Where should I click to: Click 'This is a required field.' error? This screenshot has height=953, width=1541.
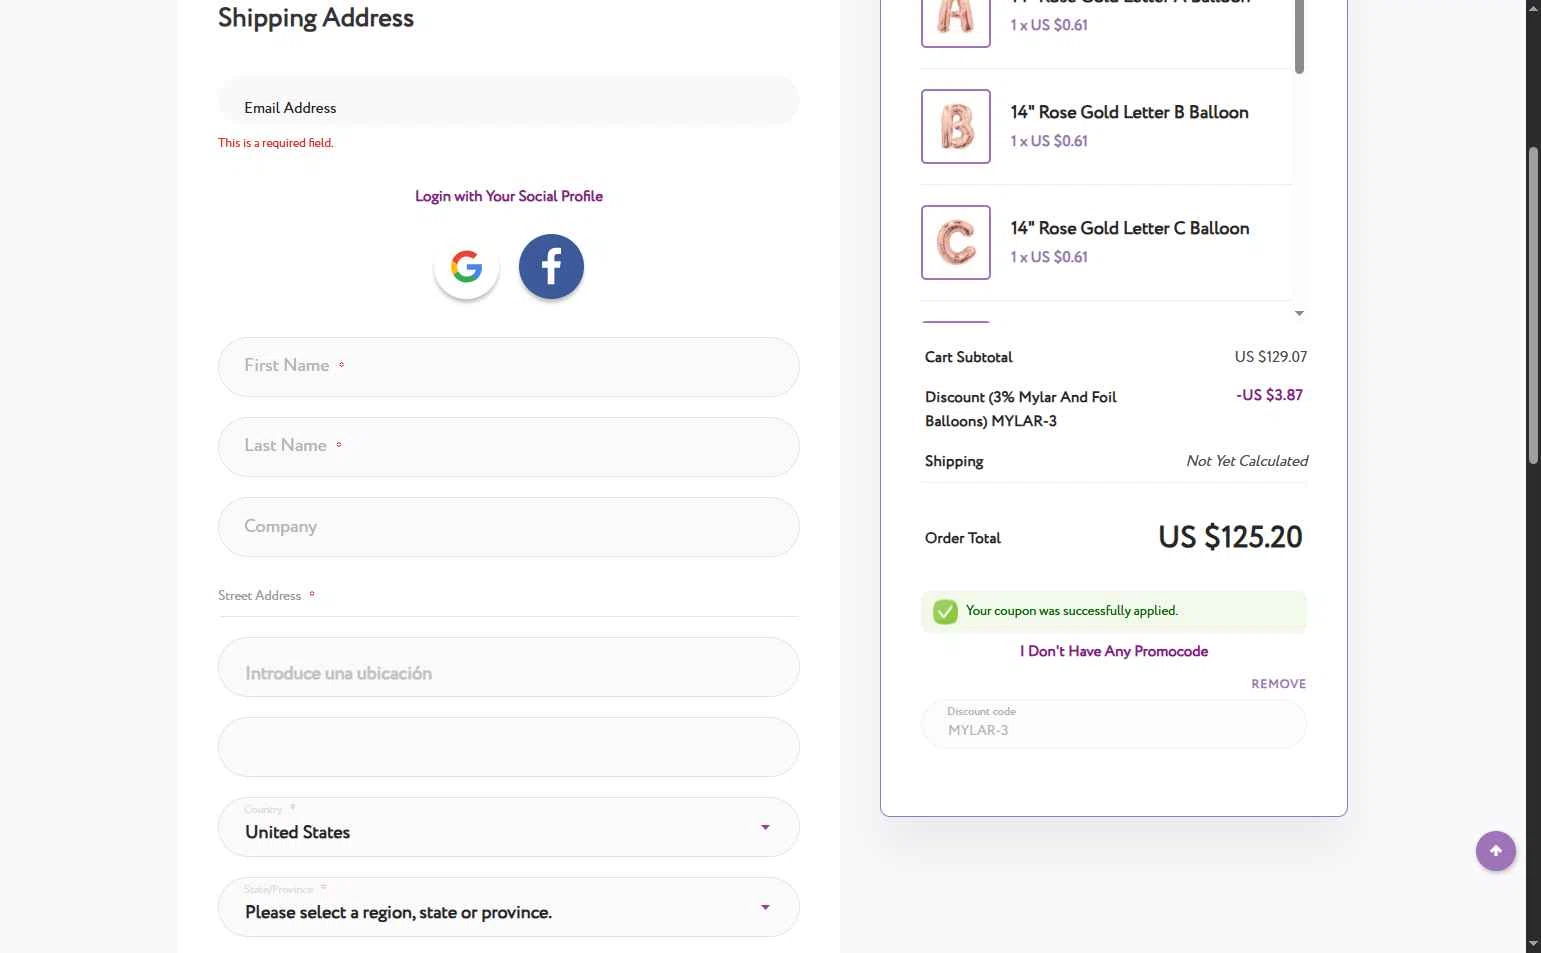pyautogui.click(x=276, y=143)
